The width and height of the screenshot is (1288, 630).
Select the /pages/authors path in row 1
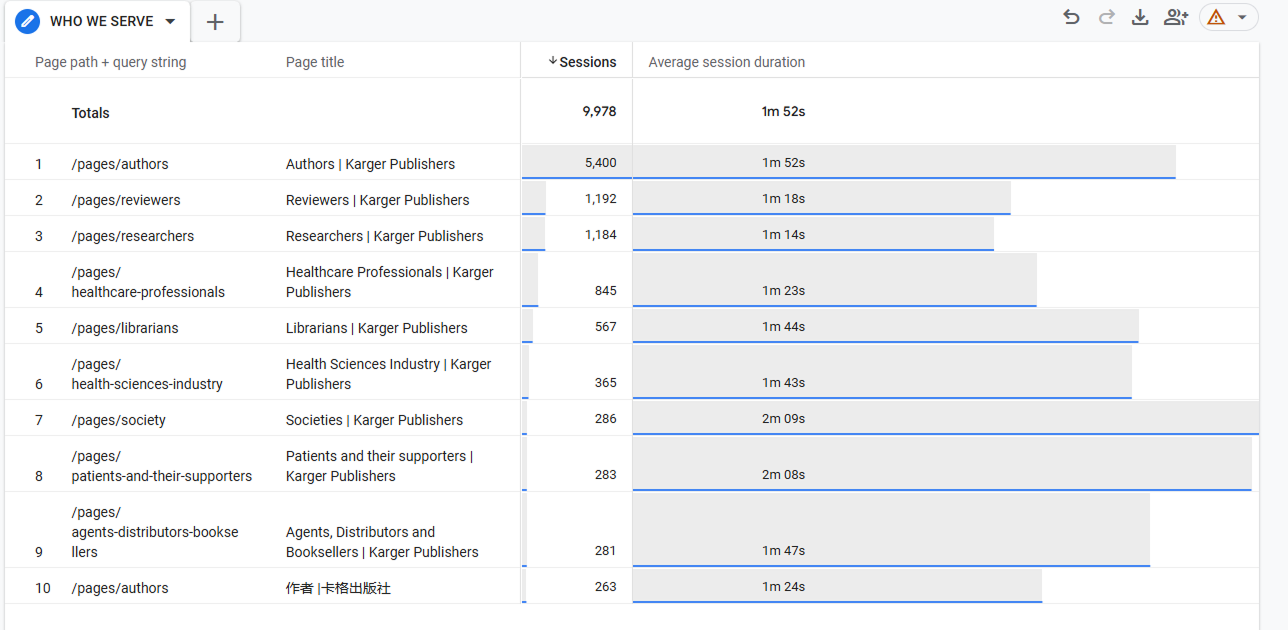(x=120, y=164)
